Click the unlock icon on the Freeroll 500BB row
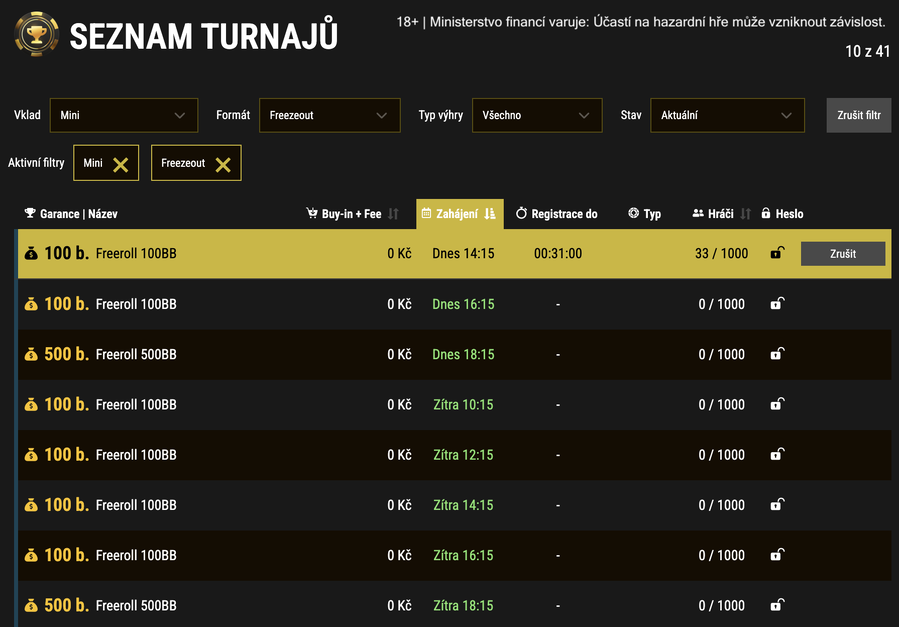Screen dimensions: 899x627 click(x=776, y=354)
